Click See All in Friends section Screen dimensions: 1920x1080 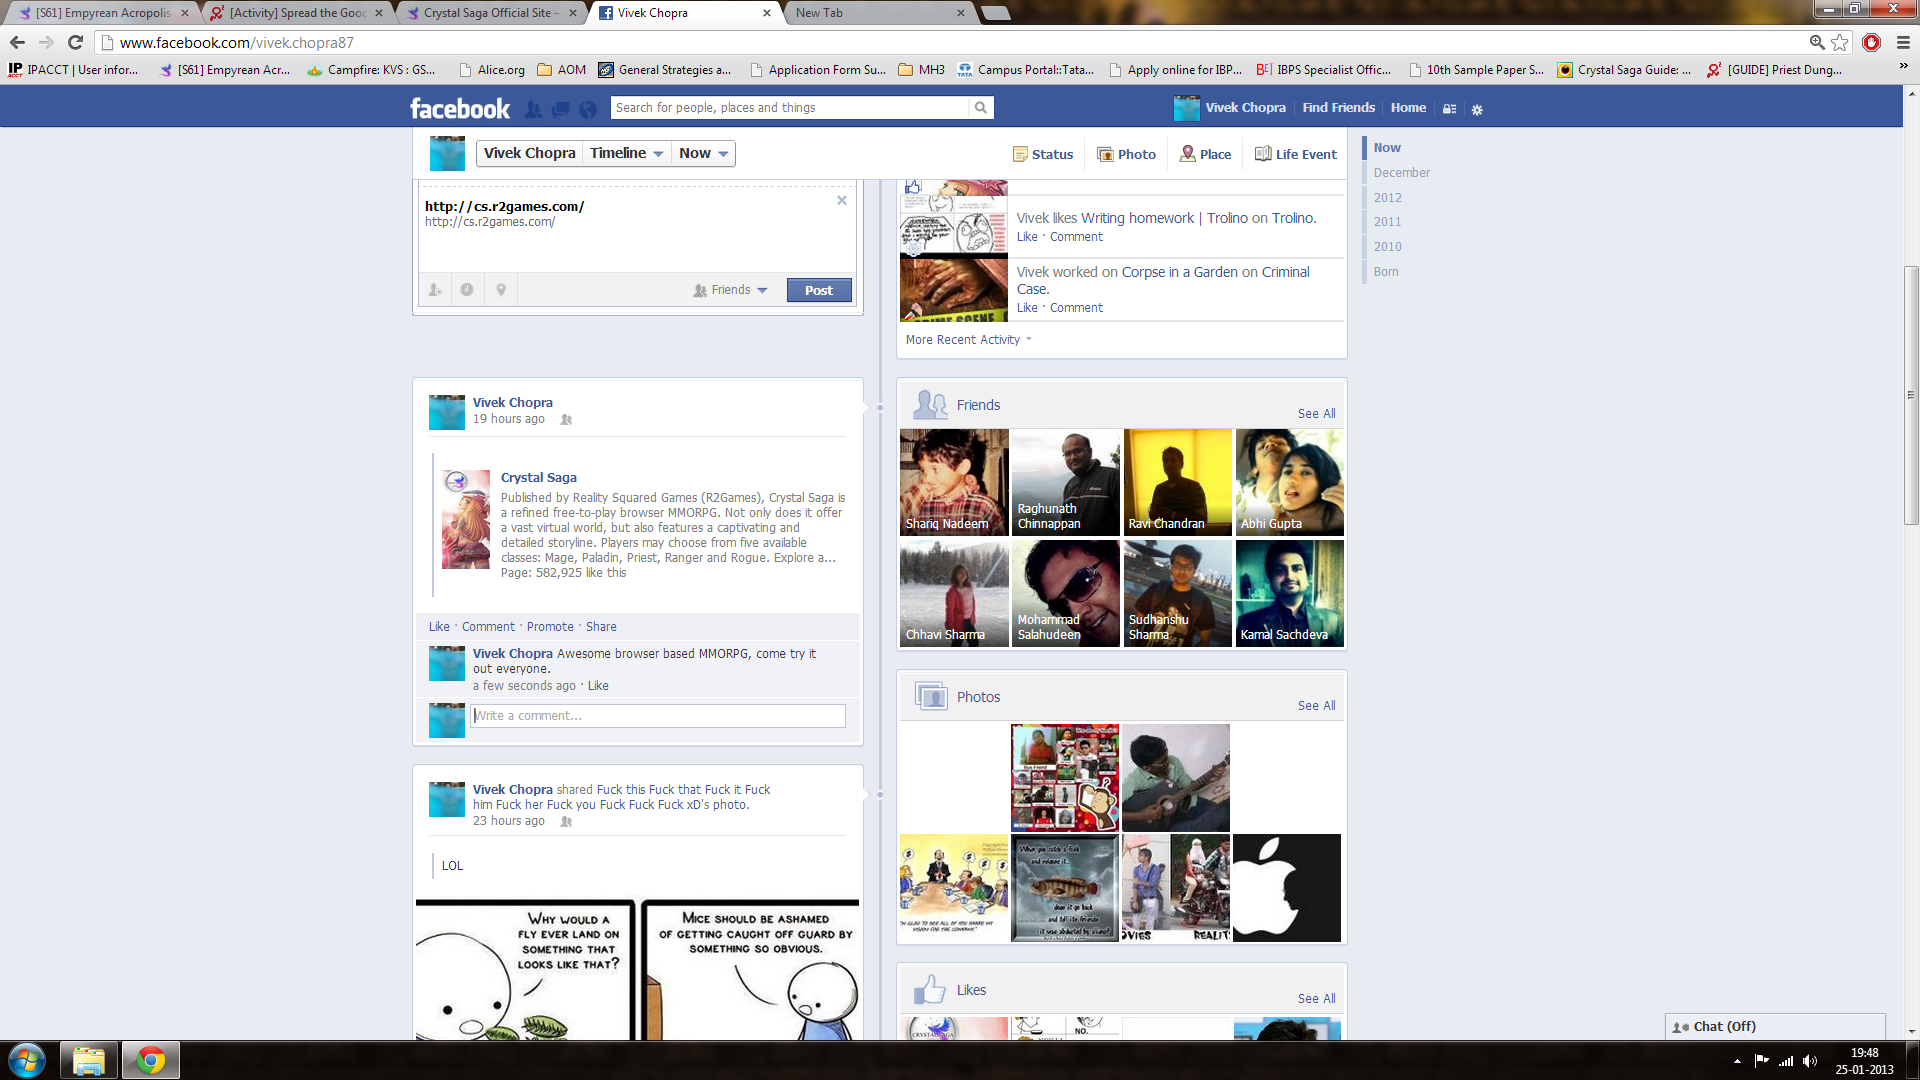click(1316, 413)
